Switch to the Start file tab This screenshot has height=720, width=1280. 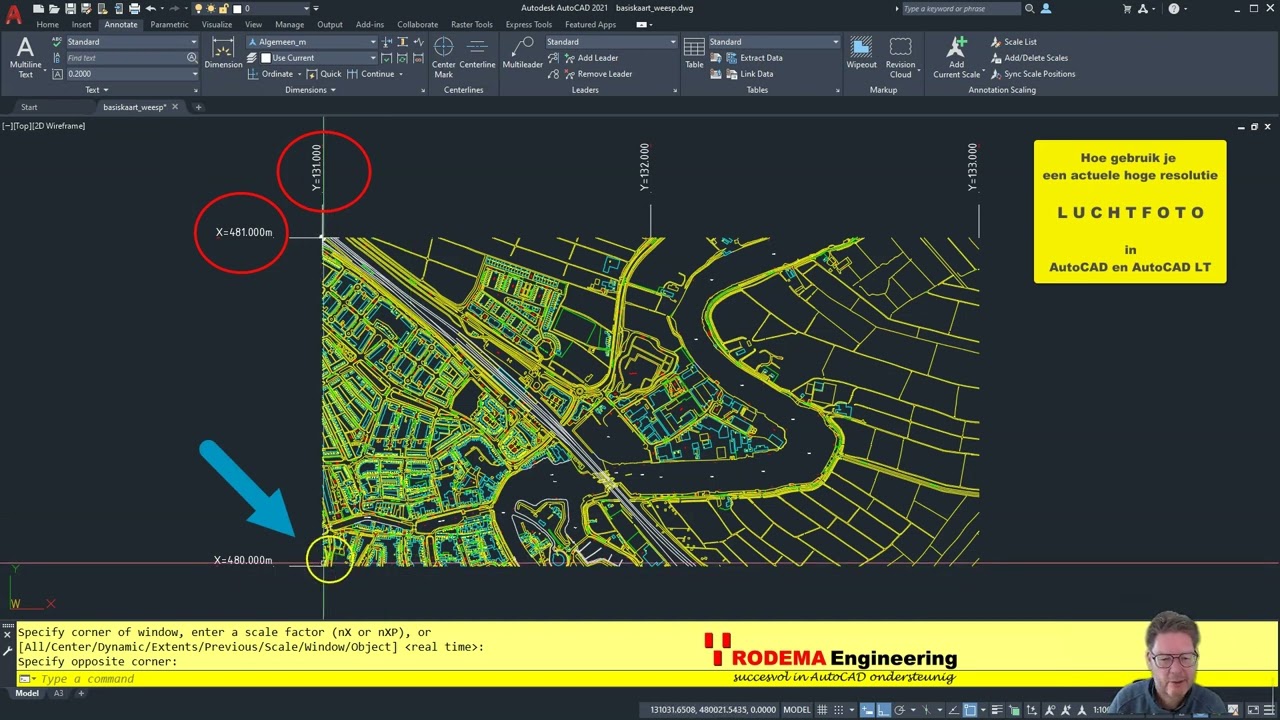point(29,107)
